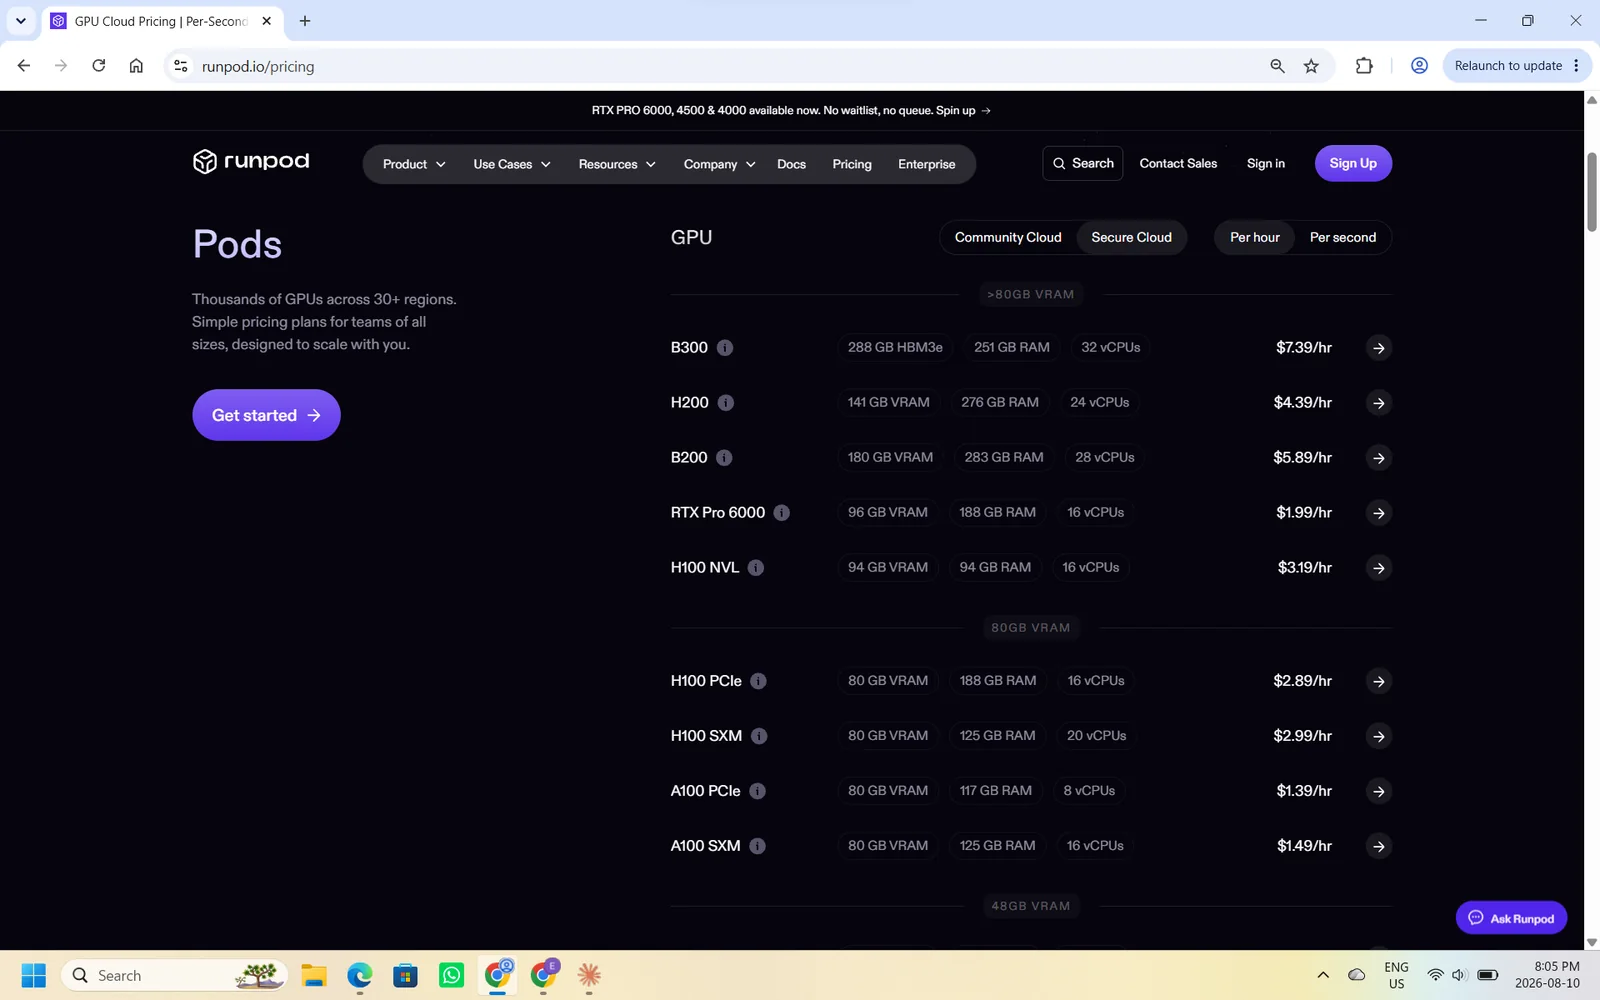Open Contact Sales link
This screenshot has height=1000, width=1600.
1178,163
